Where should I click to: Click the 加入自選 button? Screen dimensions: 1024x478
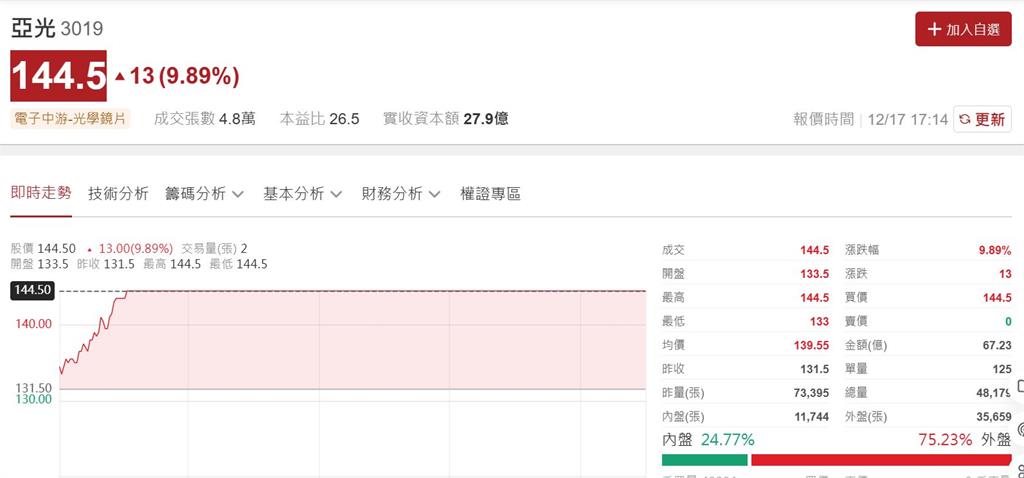pos(963,29)
